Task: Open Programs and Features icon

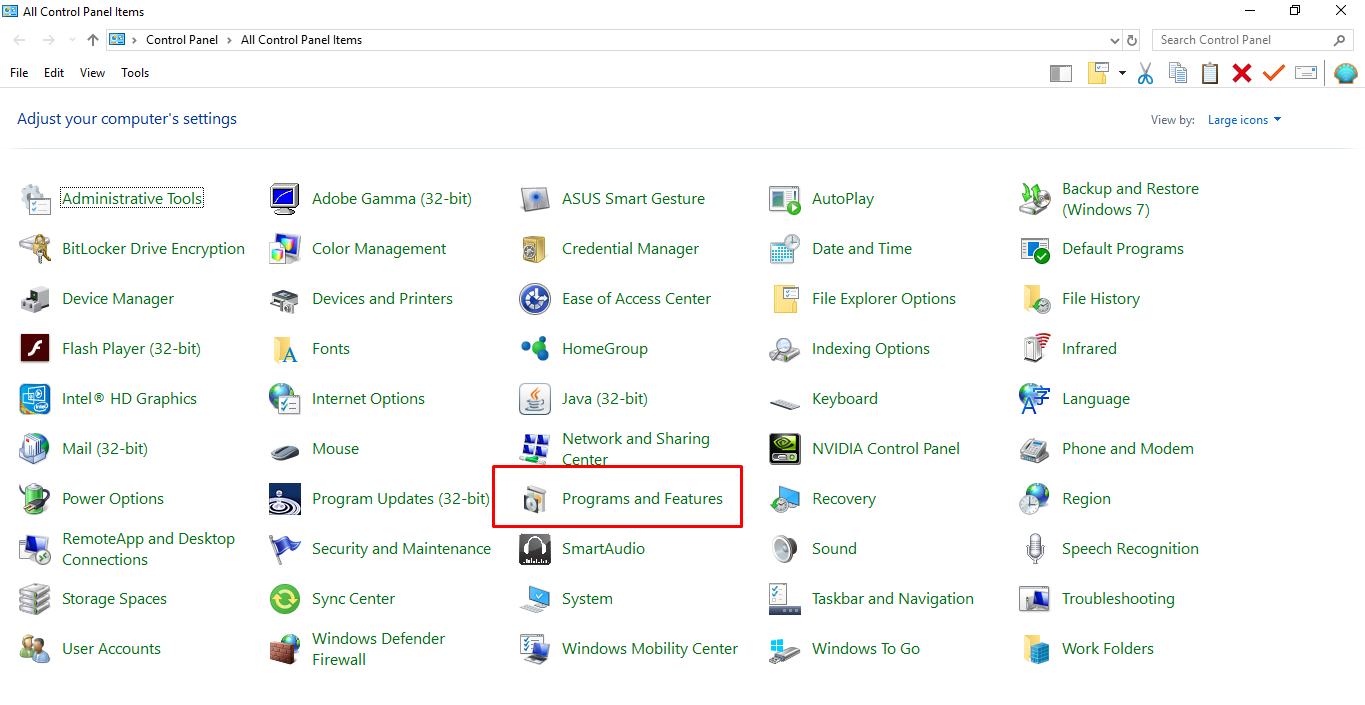Action: (x=535, y=499)
